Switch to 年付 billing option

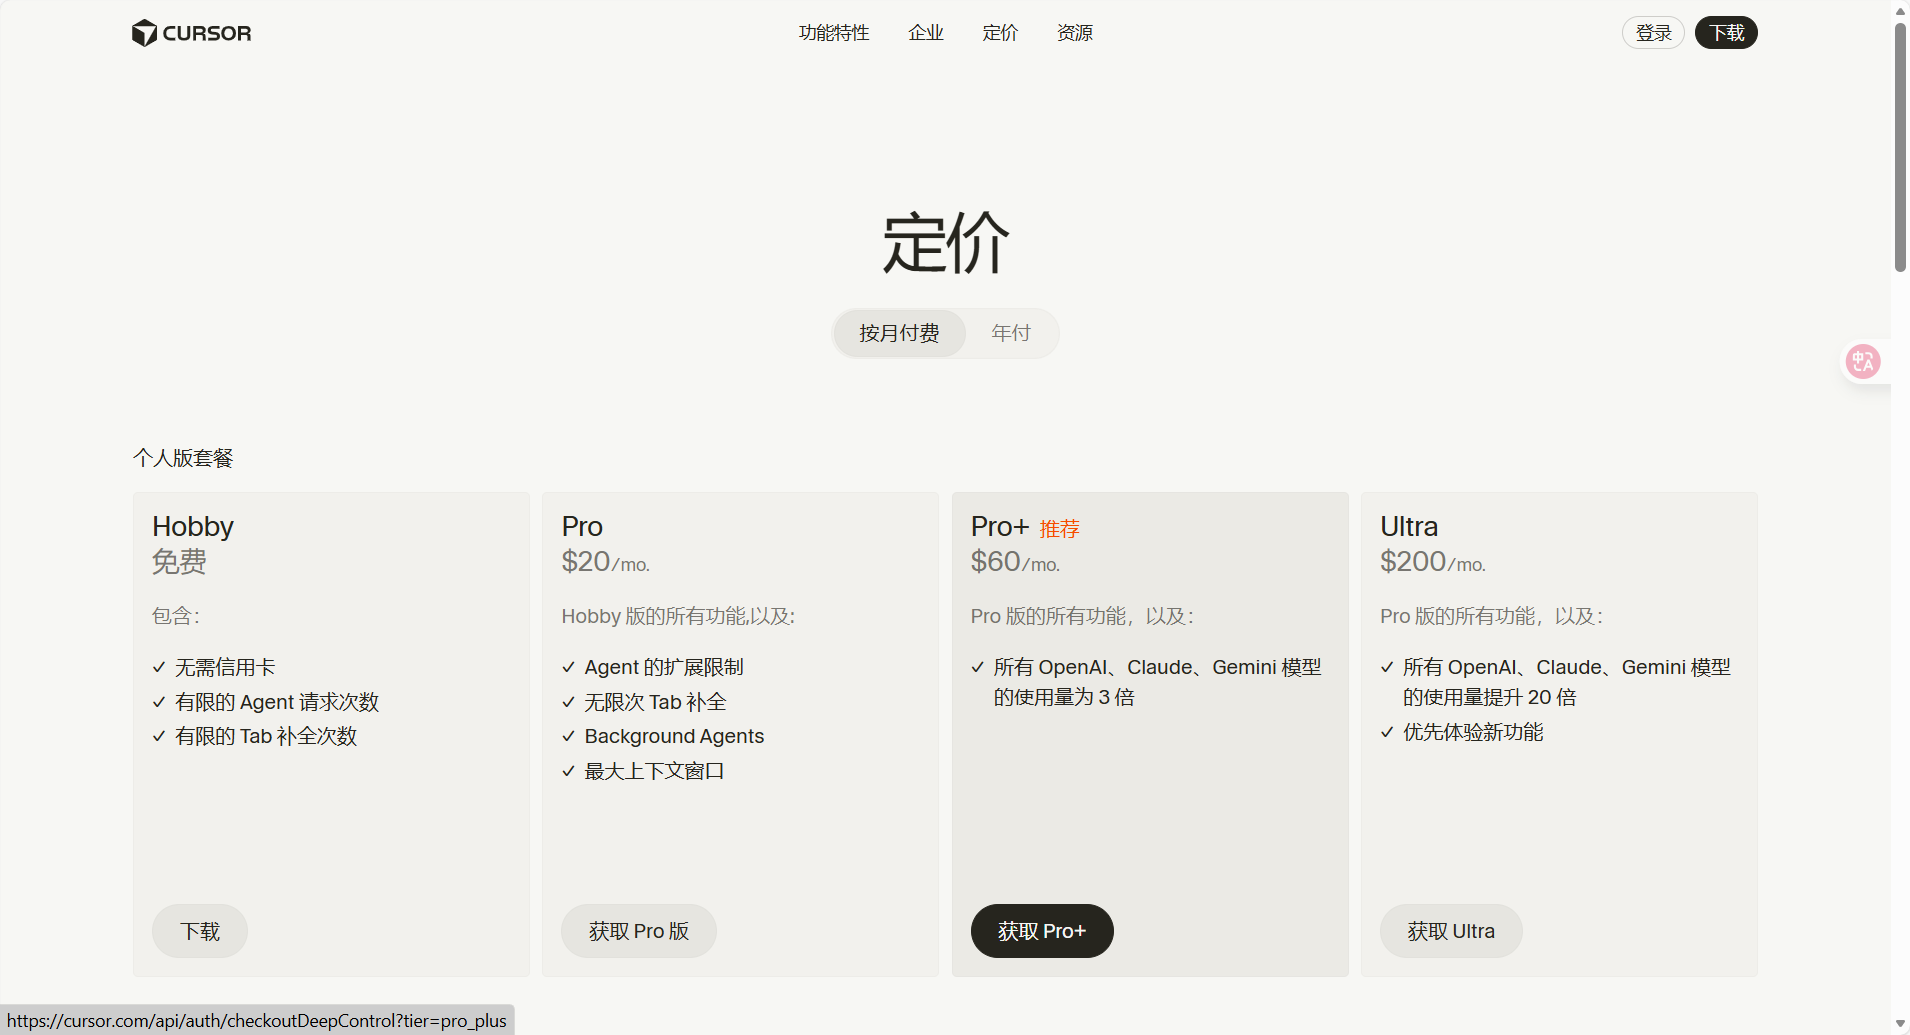pyautogui.click(x=1011, y=333)
